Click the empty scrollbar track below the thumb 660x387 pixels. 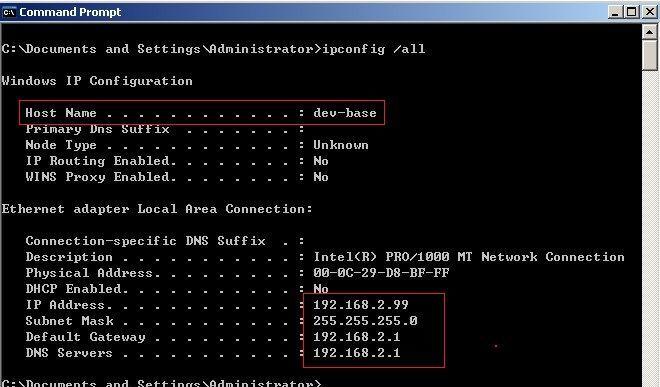pyautogui.click(x=650, y=227)
